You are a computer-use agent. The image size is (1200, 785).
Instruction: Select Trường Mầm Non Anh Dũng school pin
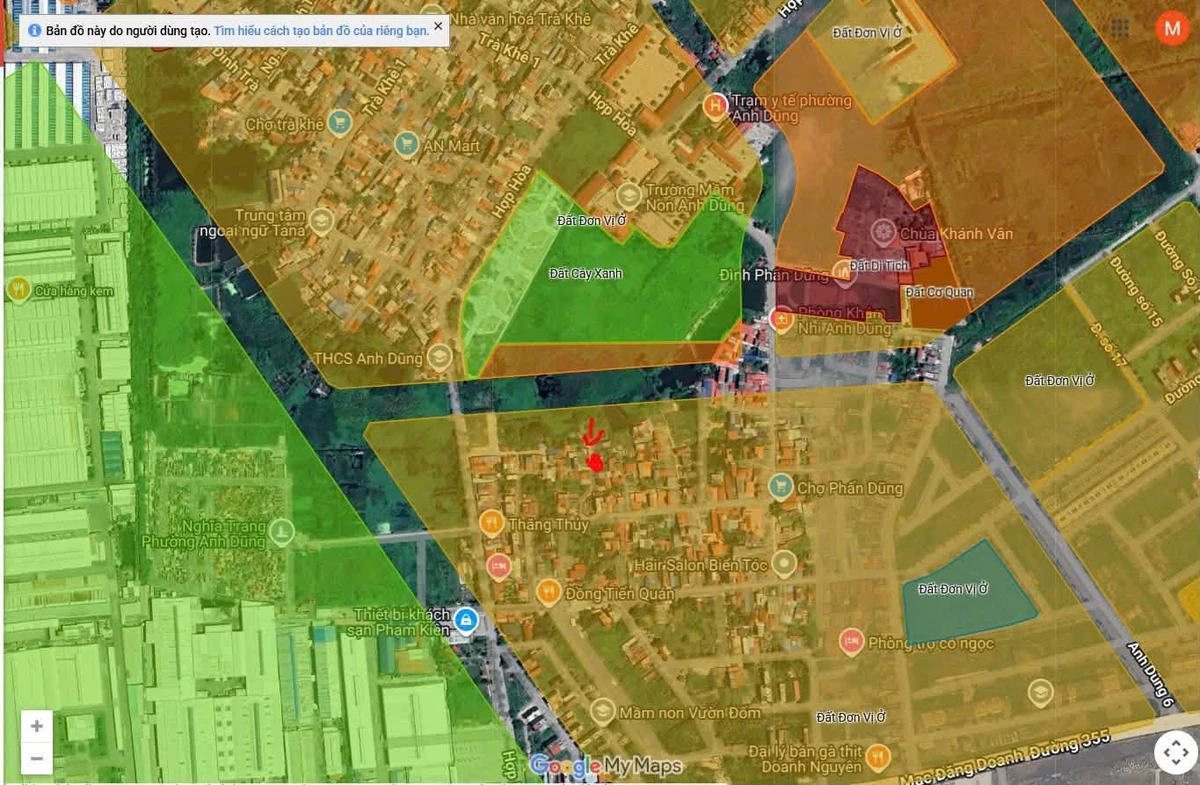coord(629,195)
